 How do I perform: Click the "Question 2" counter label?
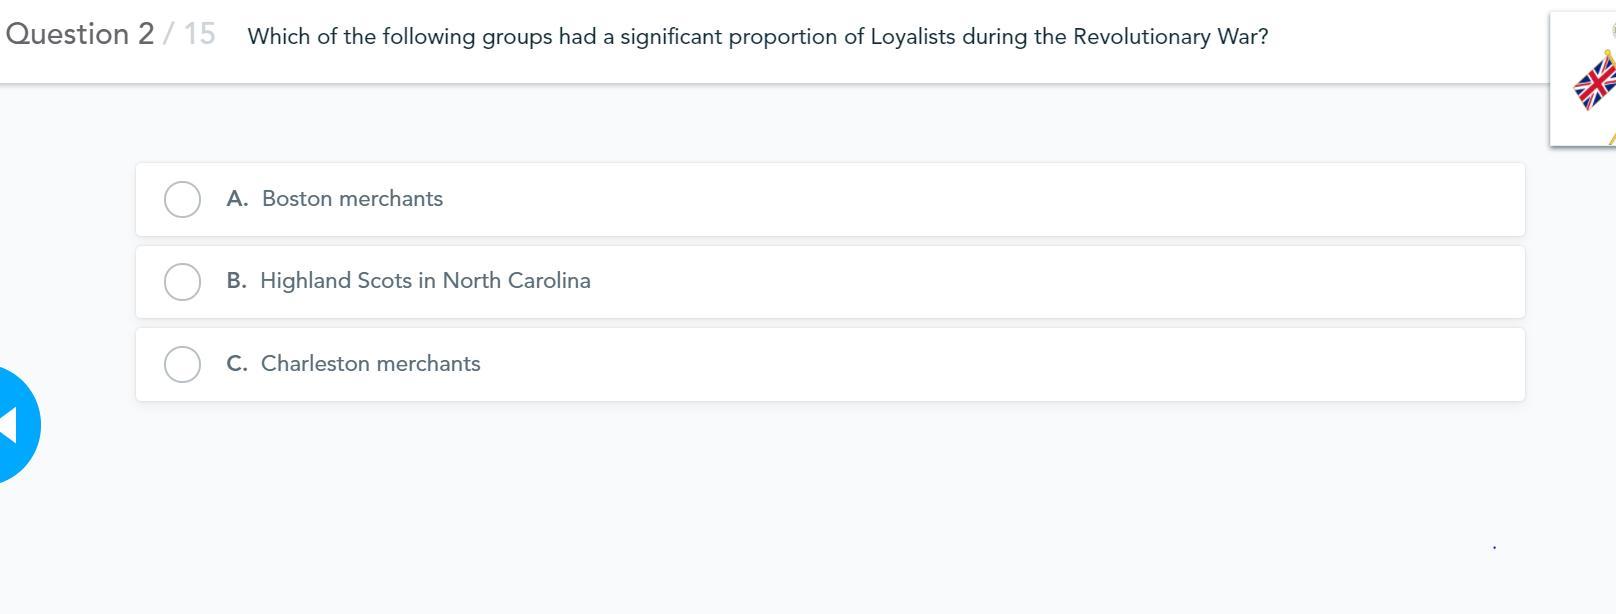(80, 34)
